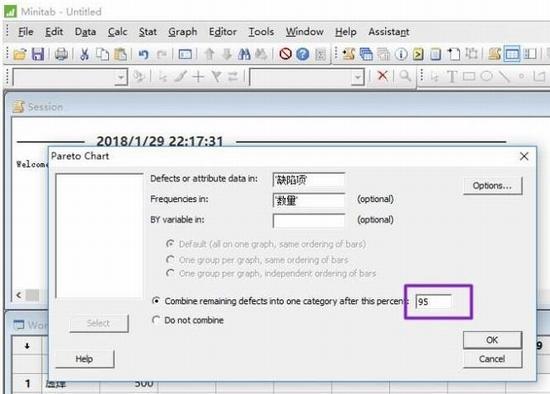Show Worksheets folder with stacked sheets icon
Screen dimensions: 550x394
tap(366, 54)
